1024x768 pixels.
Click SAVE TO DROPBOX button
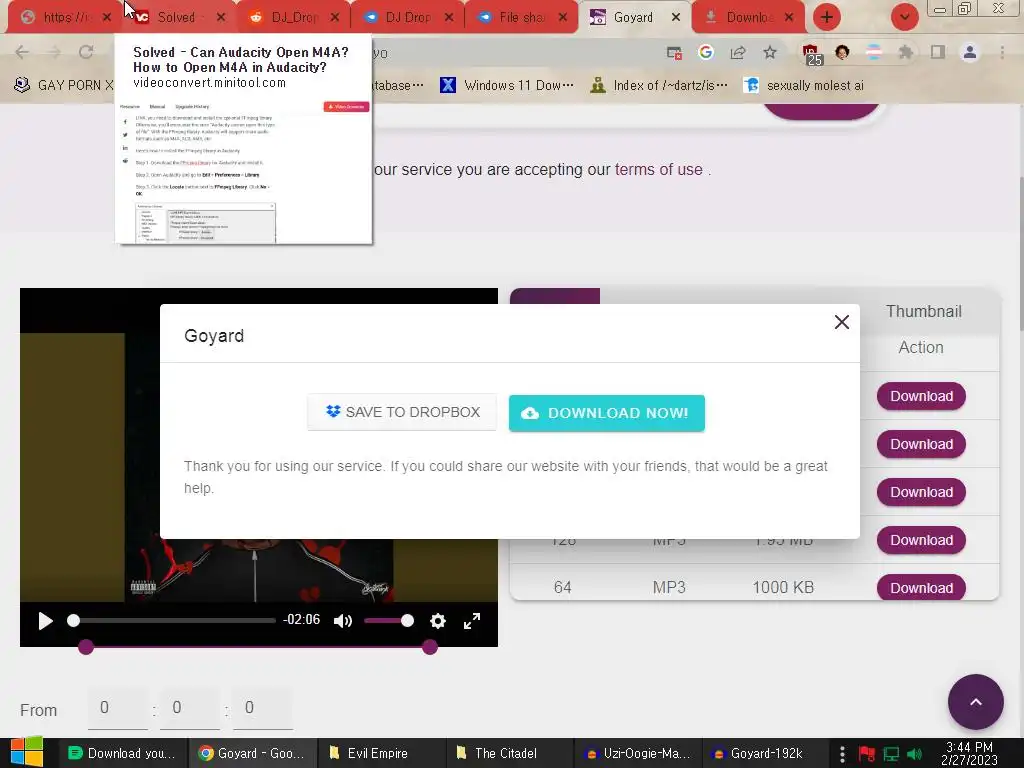402,412
